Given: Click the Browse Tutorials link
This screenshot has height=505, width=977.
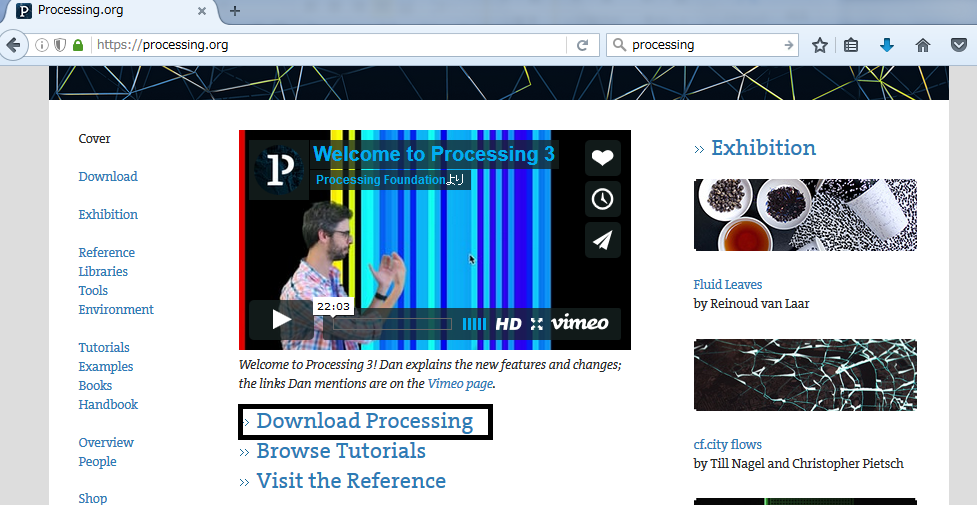Looking at the screenshot, I should click(x=341, y=451).
